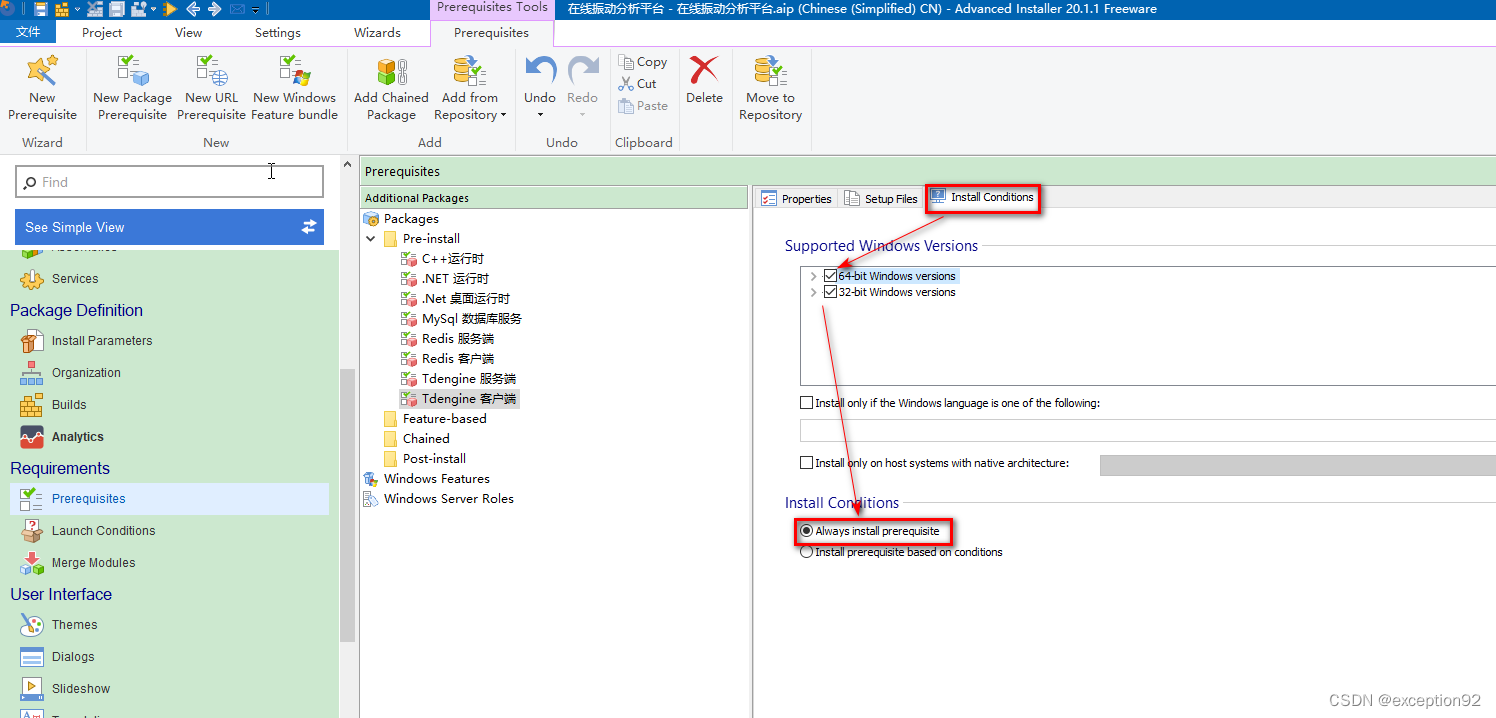
Task: Click Move to Repository icon
Action: click(x=770, y=71)
